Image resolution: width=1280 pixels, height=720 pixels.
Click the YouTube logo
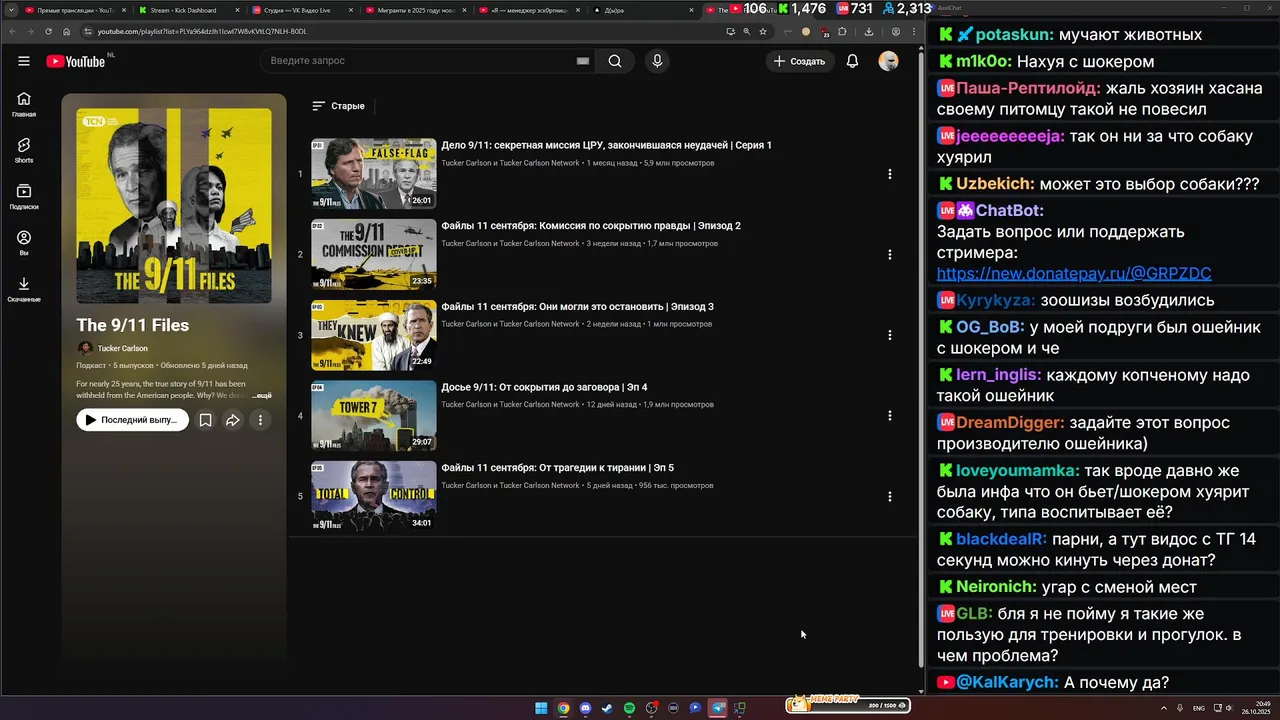[75, 61]
